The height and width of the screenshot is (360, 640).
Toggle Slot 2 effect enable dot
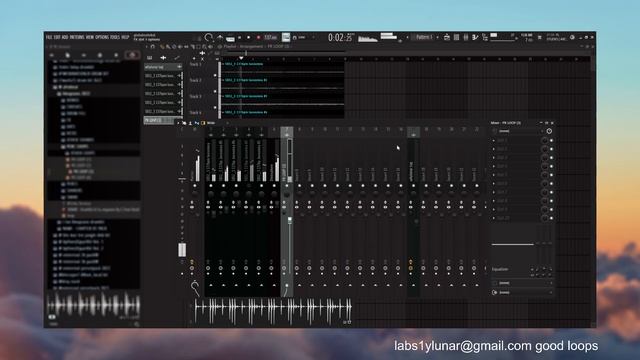pos(551,149)
